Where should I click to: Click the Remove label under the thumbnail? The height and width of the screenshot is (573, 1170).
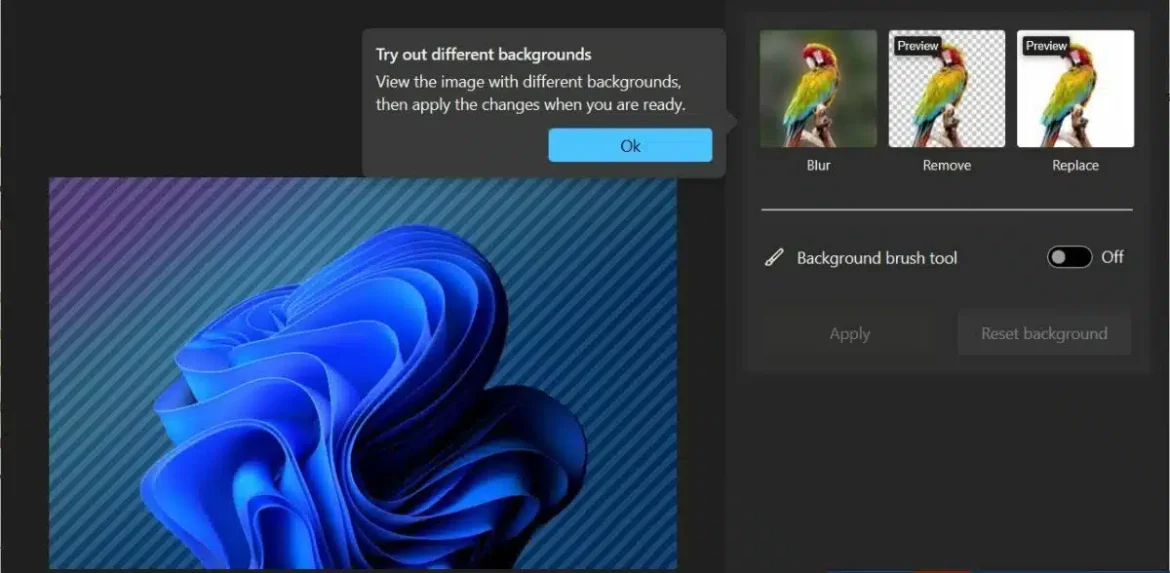(x=946, y=166)
